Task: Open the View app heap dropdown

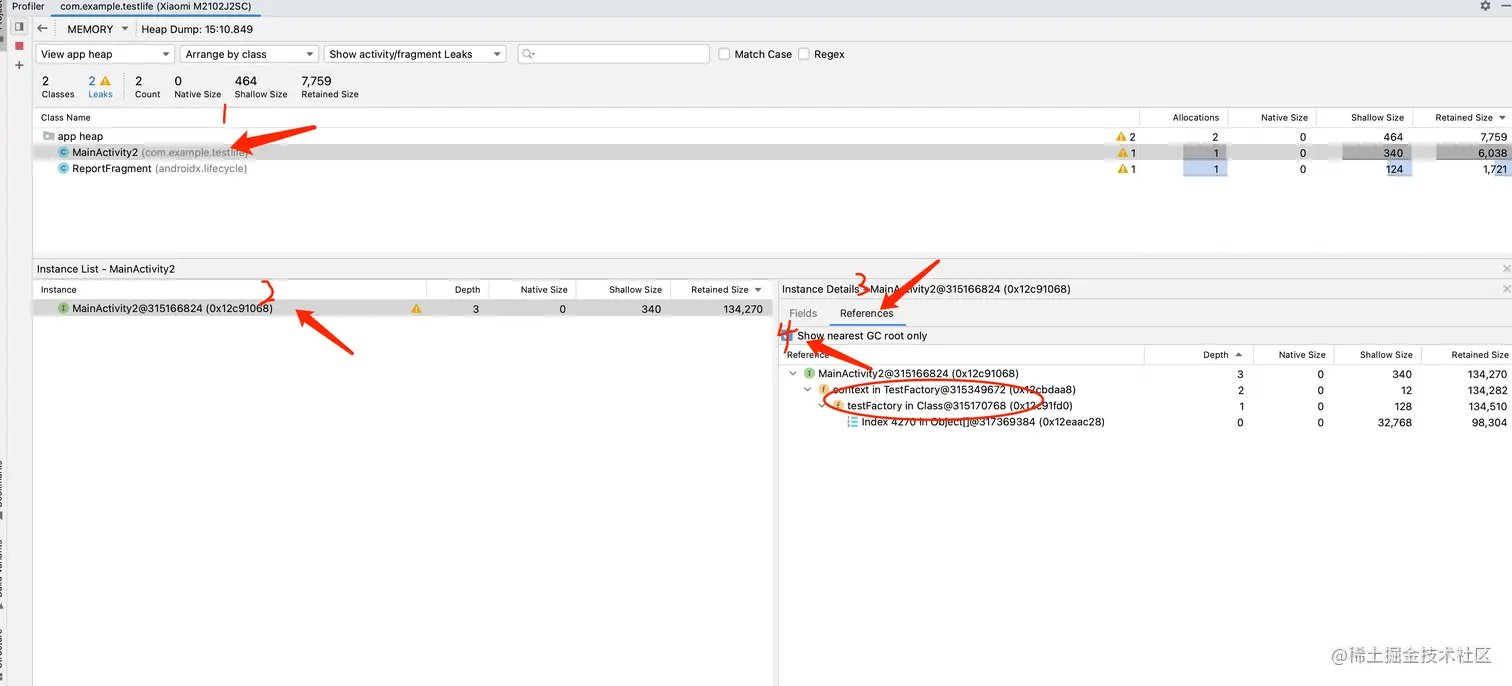Action: tap(106, 54)
